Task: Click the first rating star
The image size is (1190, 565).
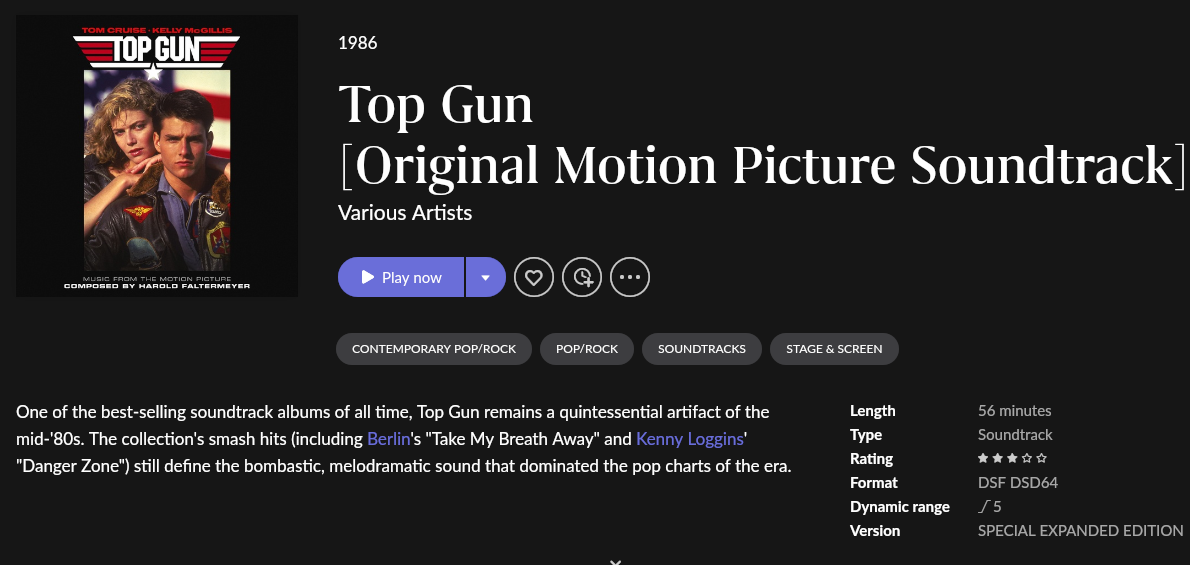Action: [983, 459]
